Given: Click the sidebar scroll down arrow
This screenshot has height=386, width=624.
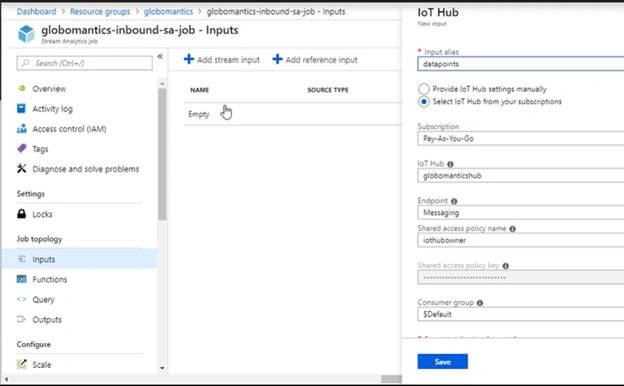Looking at the screenshot, I should tap(162, 368).
